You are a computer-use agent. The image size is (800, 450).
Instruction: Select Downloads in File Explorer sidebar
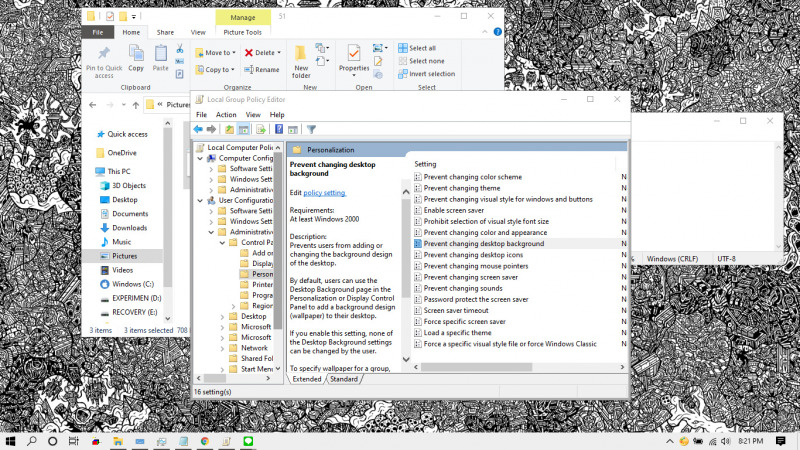coord(130,228)
